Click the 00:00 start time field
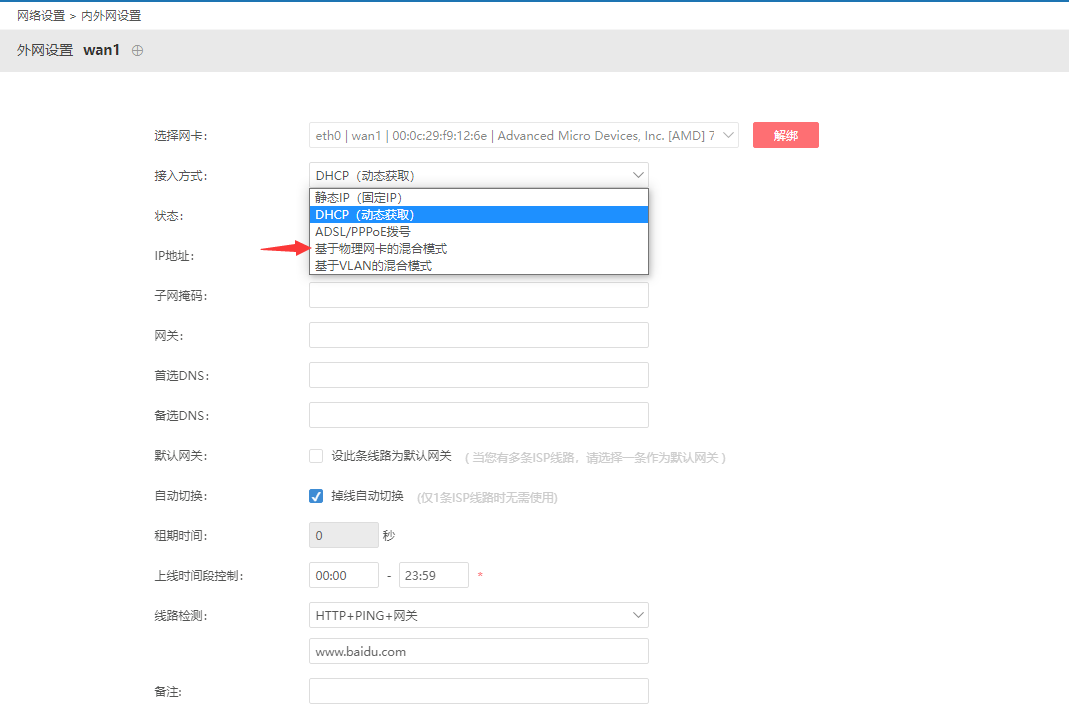 point(344,575)
